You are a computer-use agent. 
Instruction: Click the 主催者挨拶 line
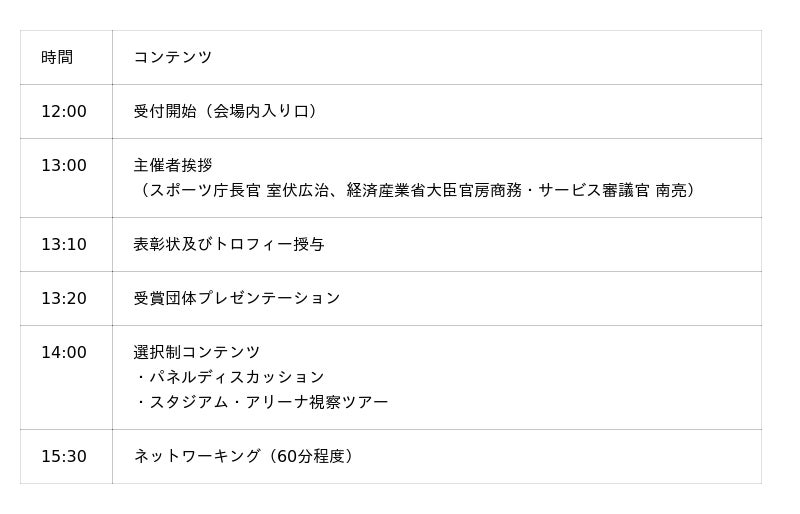pos(173,165)
